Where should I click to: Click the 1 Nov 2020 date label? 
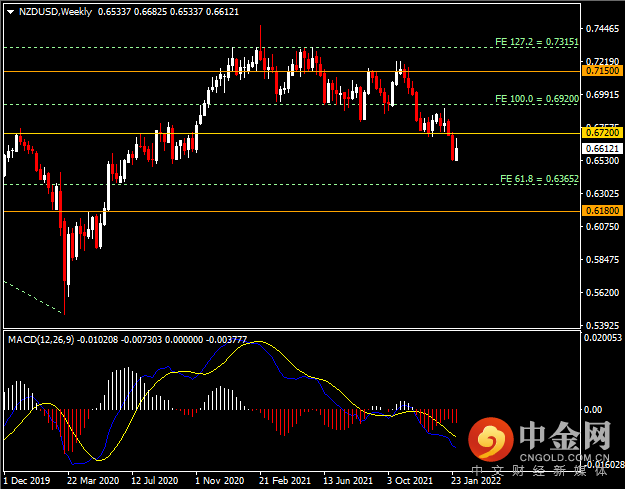[219, 481]
